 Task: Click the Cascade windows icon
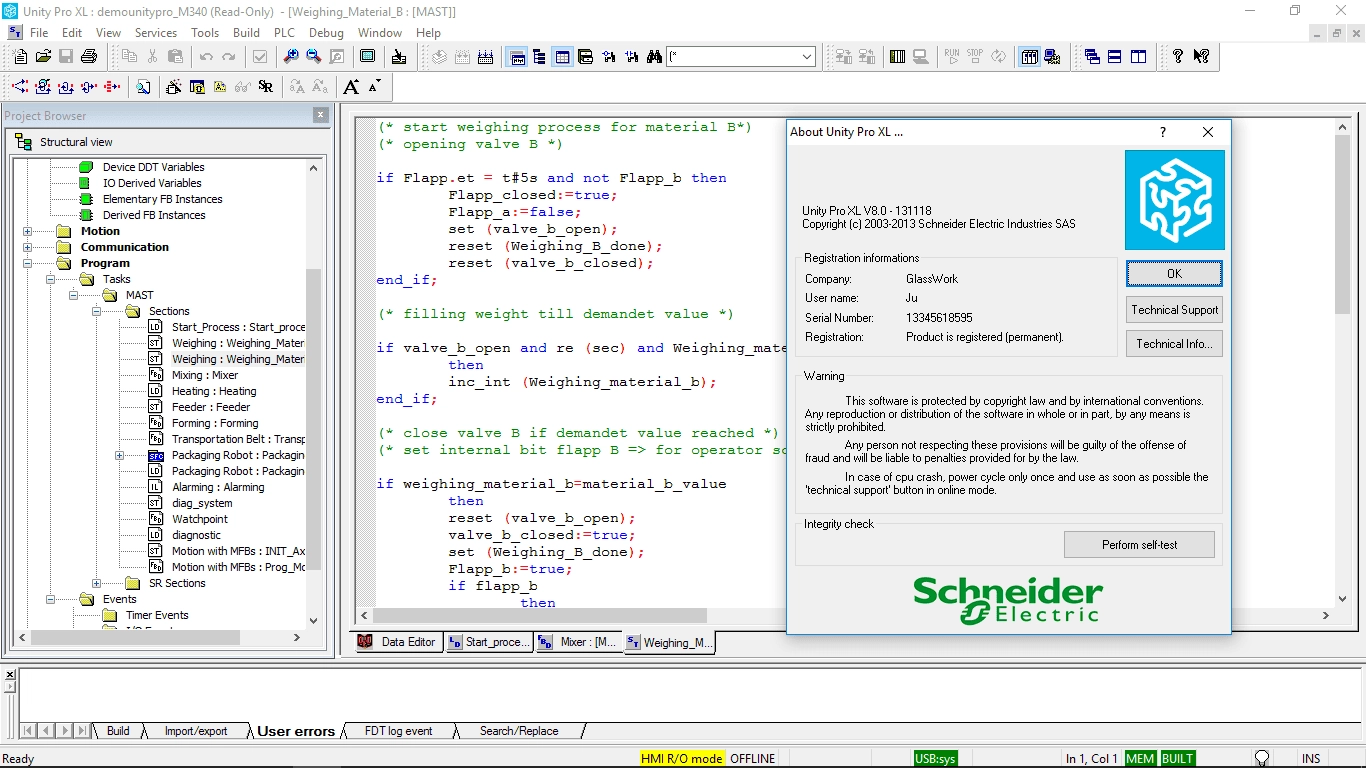pos(1092,57)
